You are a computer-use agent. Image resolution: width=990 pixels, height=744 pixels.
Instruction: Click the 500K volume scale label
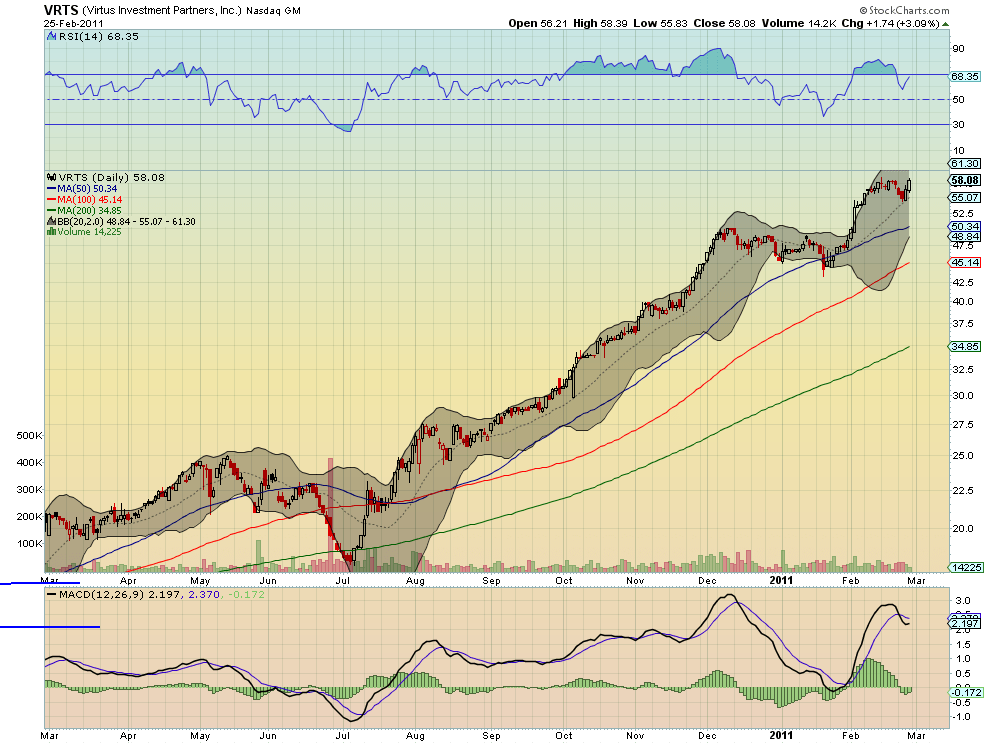click(30, 436)
